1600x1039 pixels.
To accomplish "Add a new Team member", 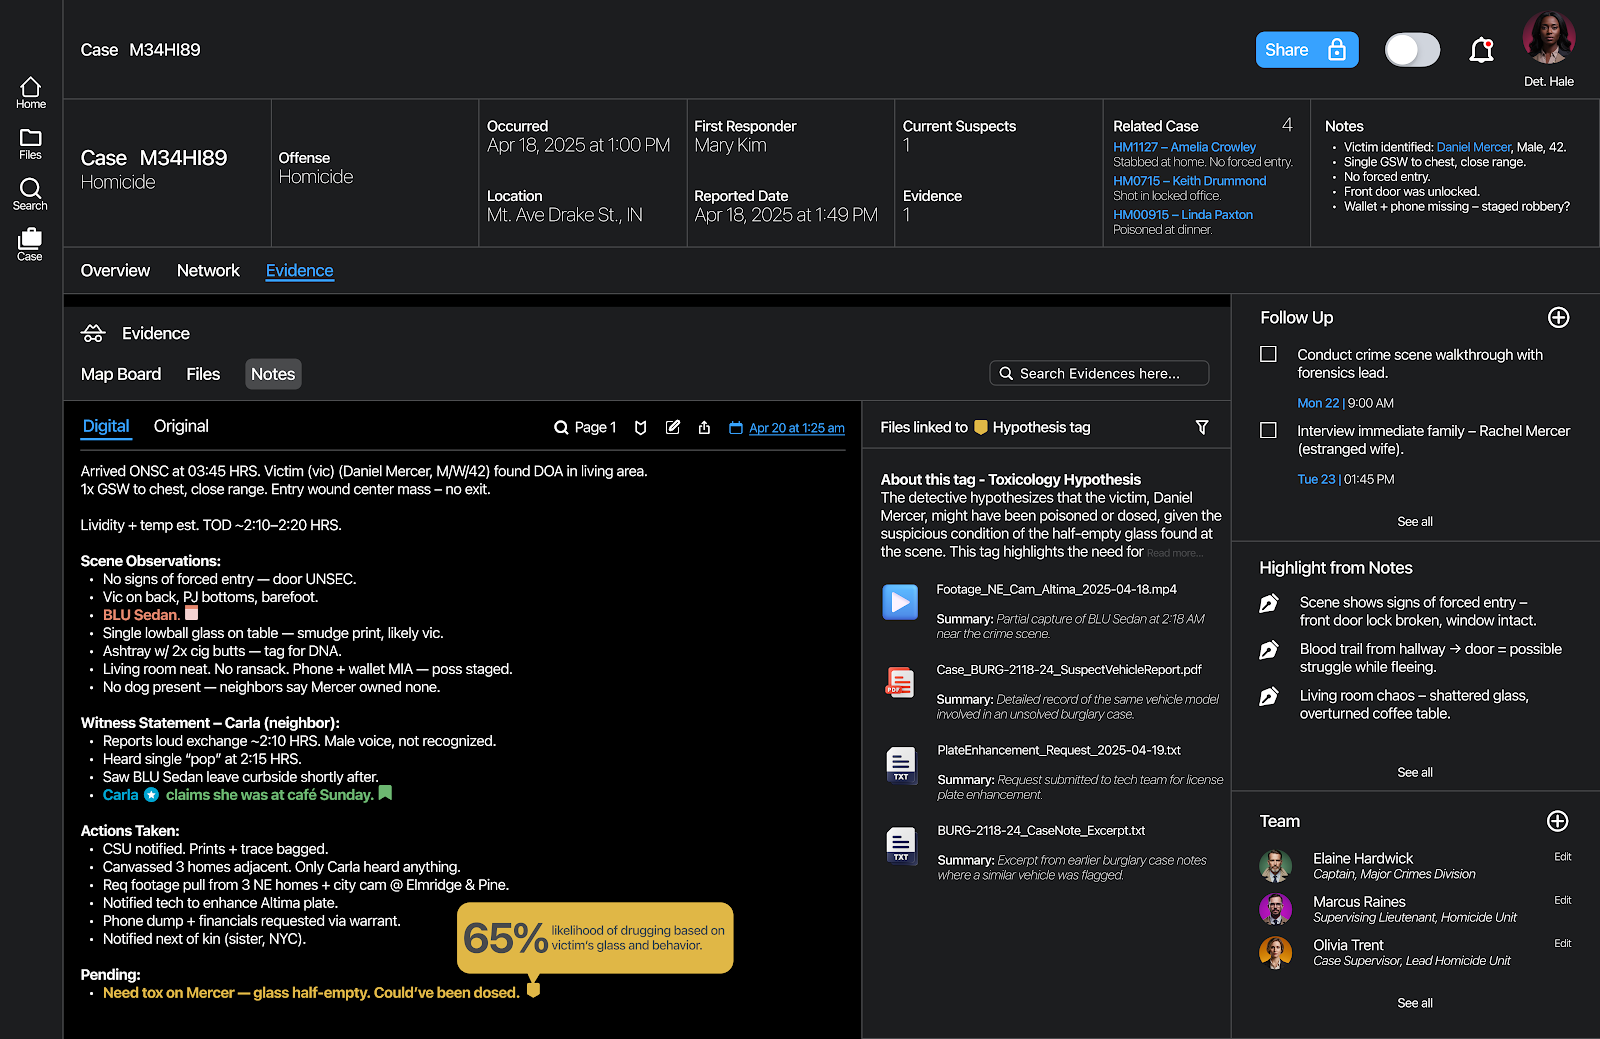I will pos(1557,821).
